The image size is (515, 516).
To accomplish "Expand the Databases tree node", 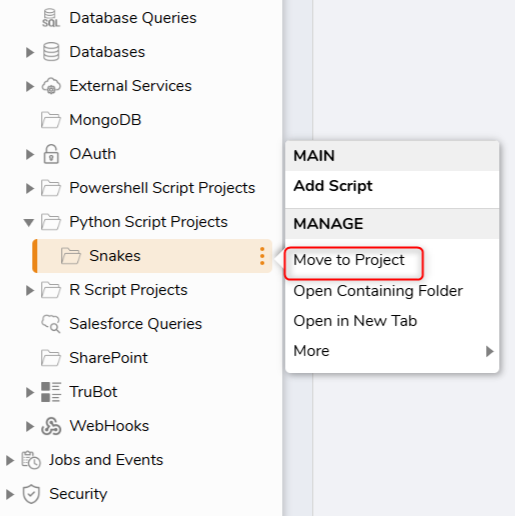I will [30, 52].
